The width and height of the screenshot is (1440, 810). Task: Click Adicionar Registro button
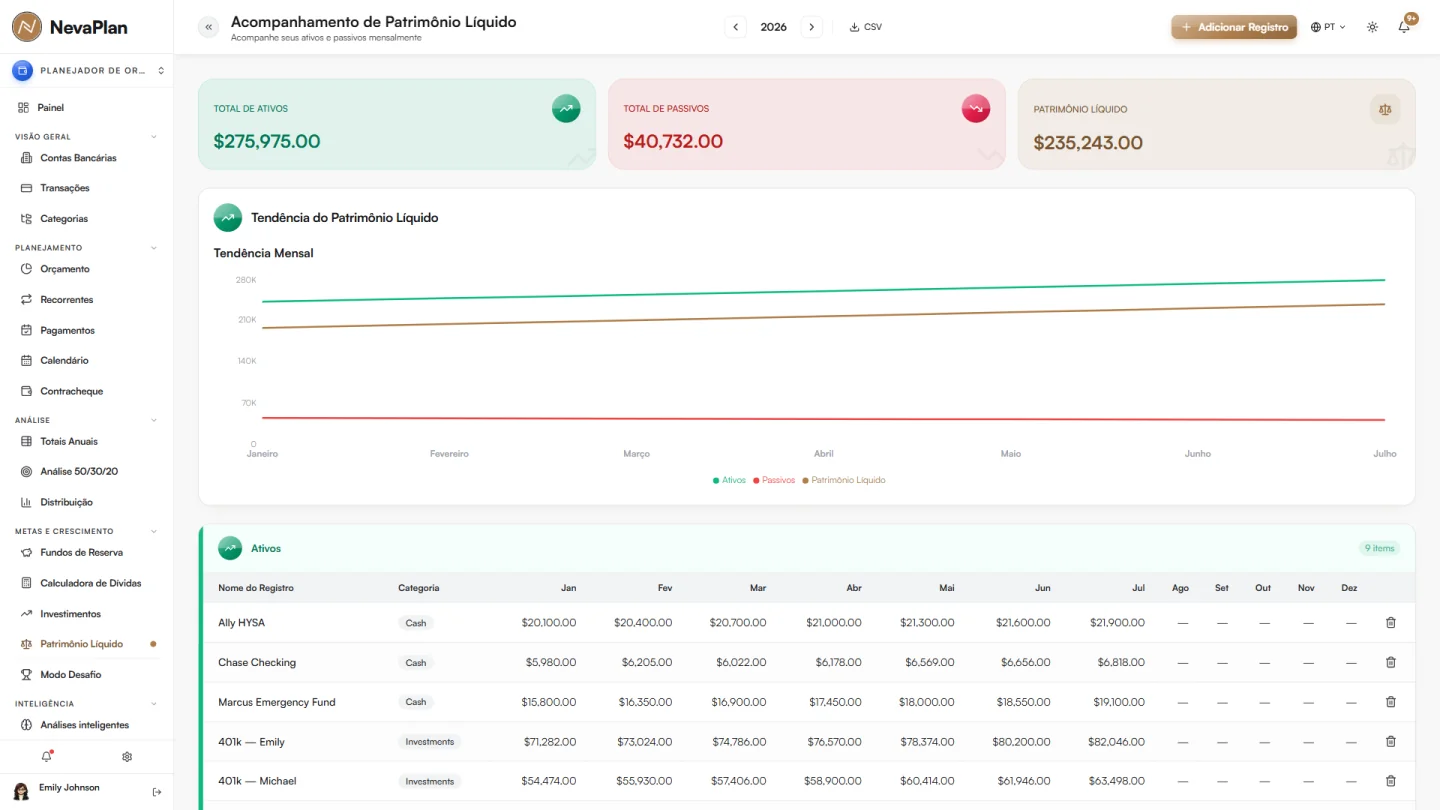click(x=1234, y=27)
